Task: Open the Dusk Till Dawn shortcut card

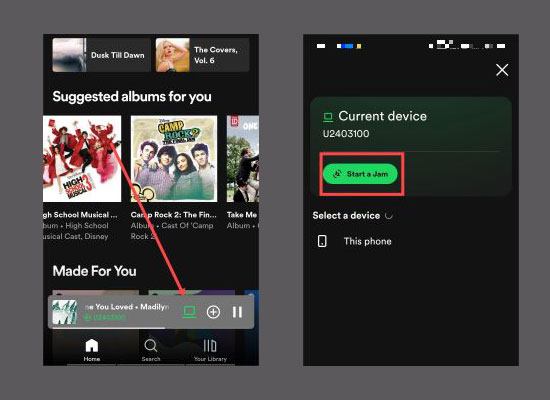Action: 101,55
